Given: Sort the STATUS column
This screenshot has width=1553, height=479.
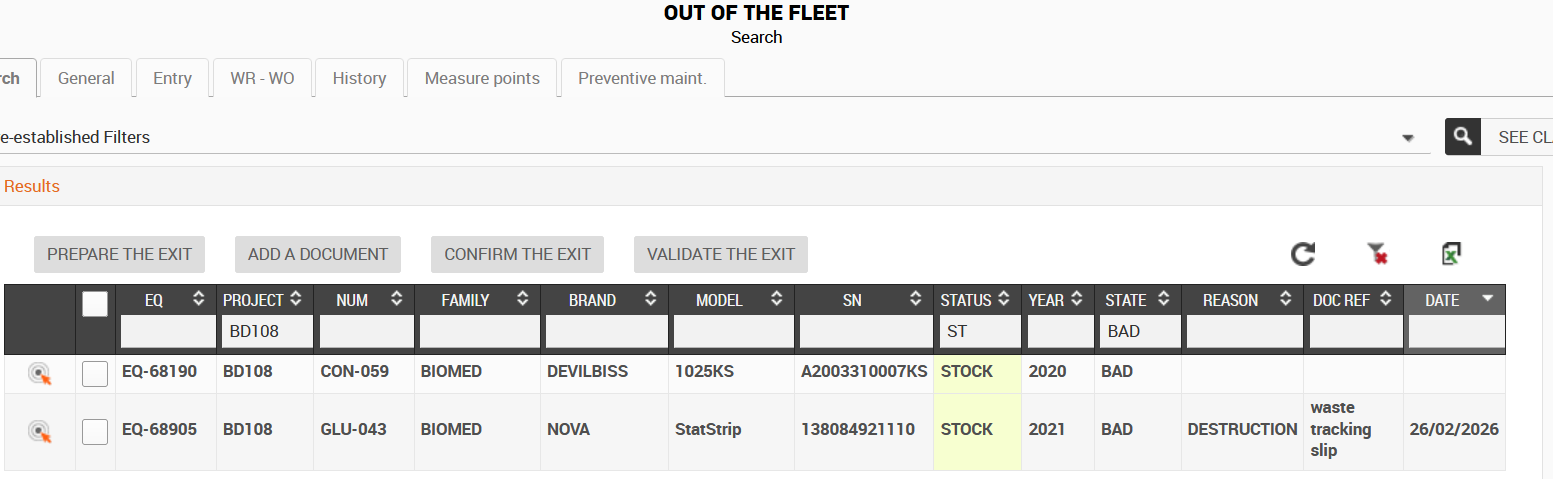Looking at the screenshot, I should 1009,299.
